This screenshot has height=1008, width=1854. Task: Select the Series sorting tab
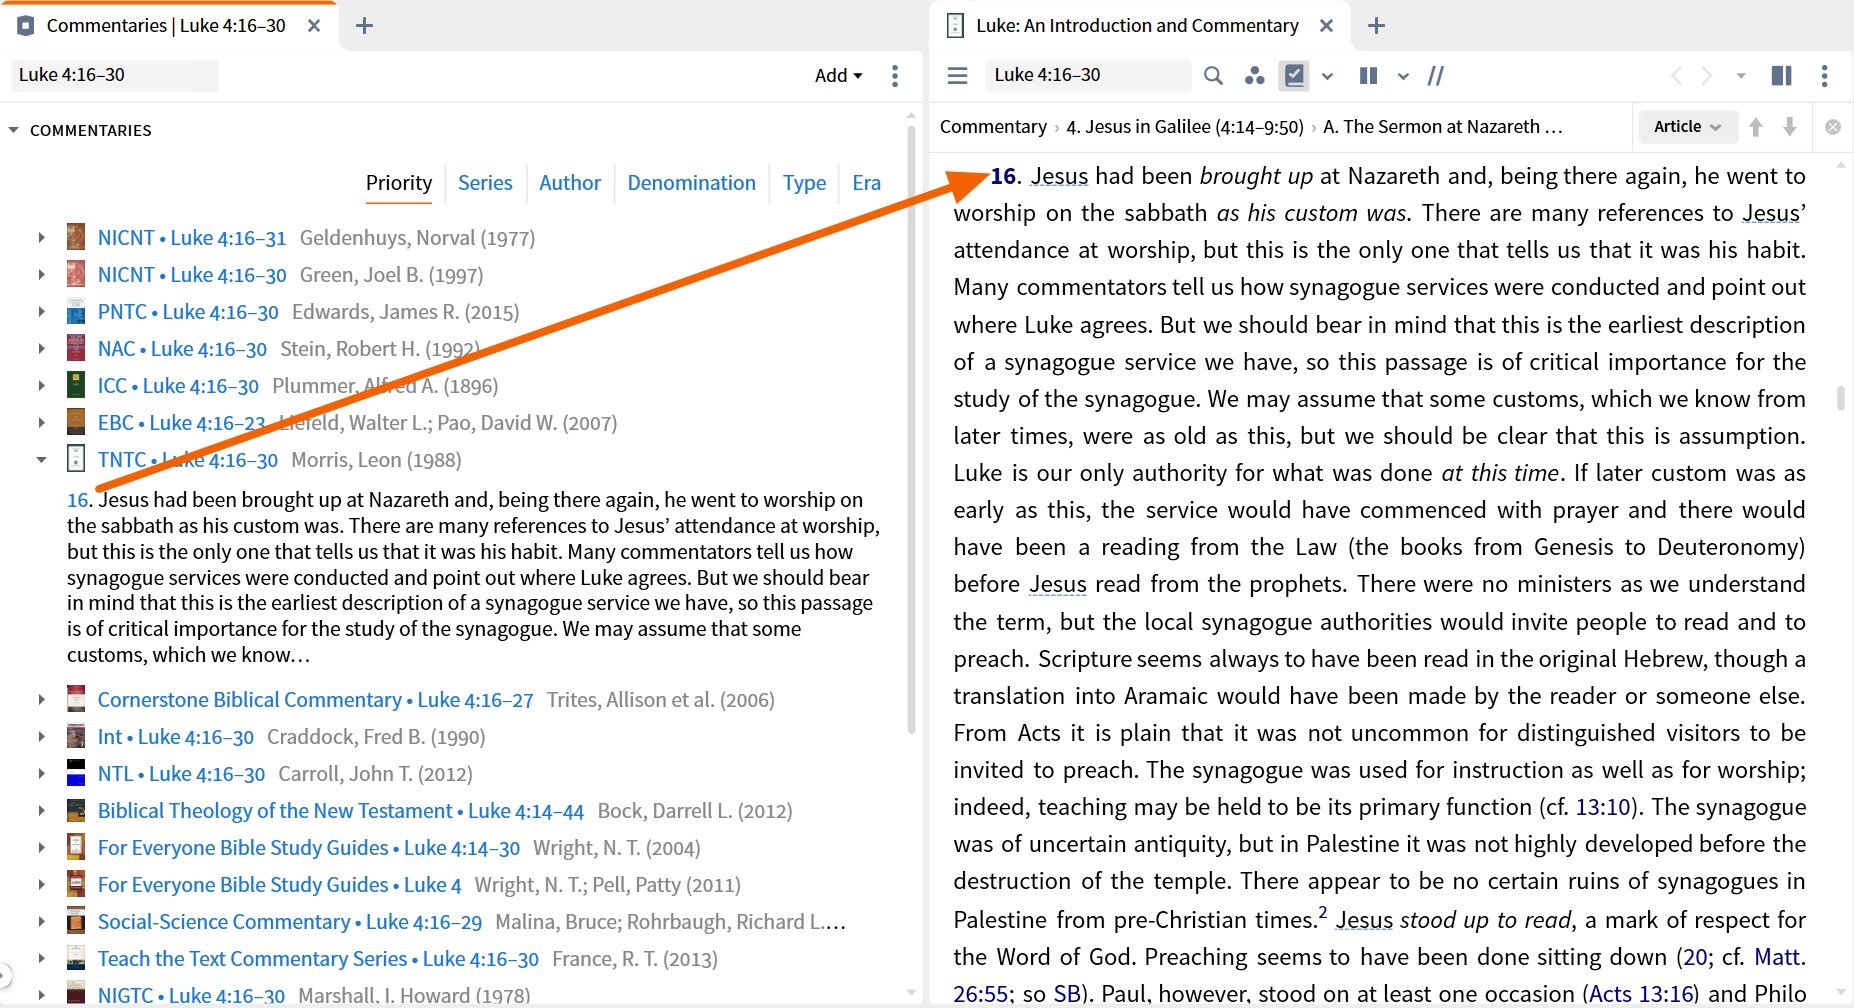click(485, 183)
